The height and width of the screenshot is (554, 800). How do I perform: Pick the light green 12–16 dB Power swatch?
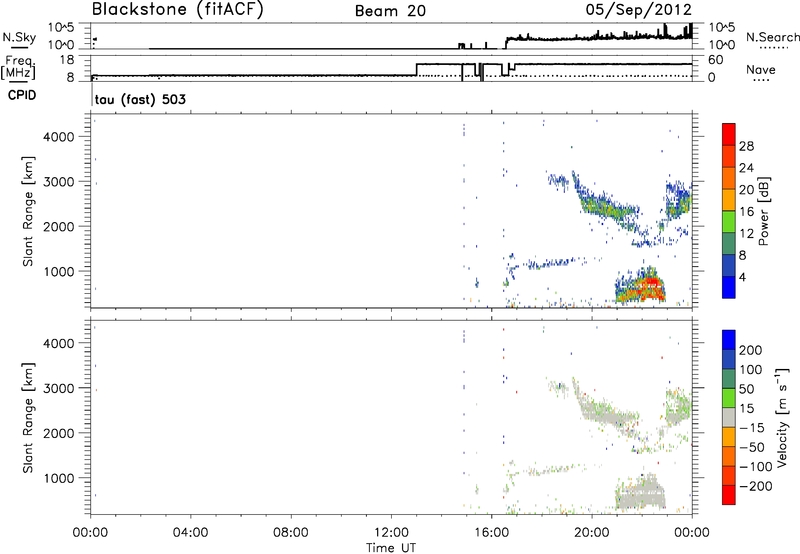tap(729, 222)
